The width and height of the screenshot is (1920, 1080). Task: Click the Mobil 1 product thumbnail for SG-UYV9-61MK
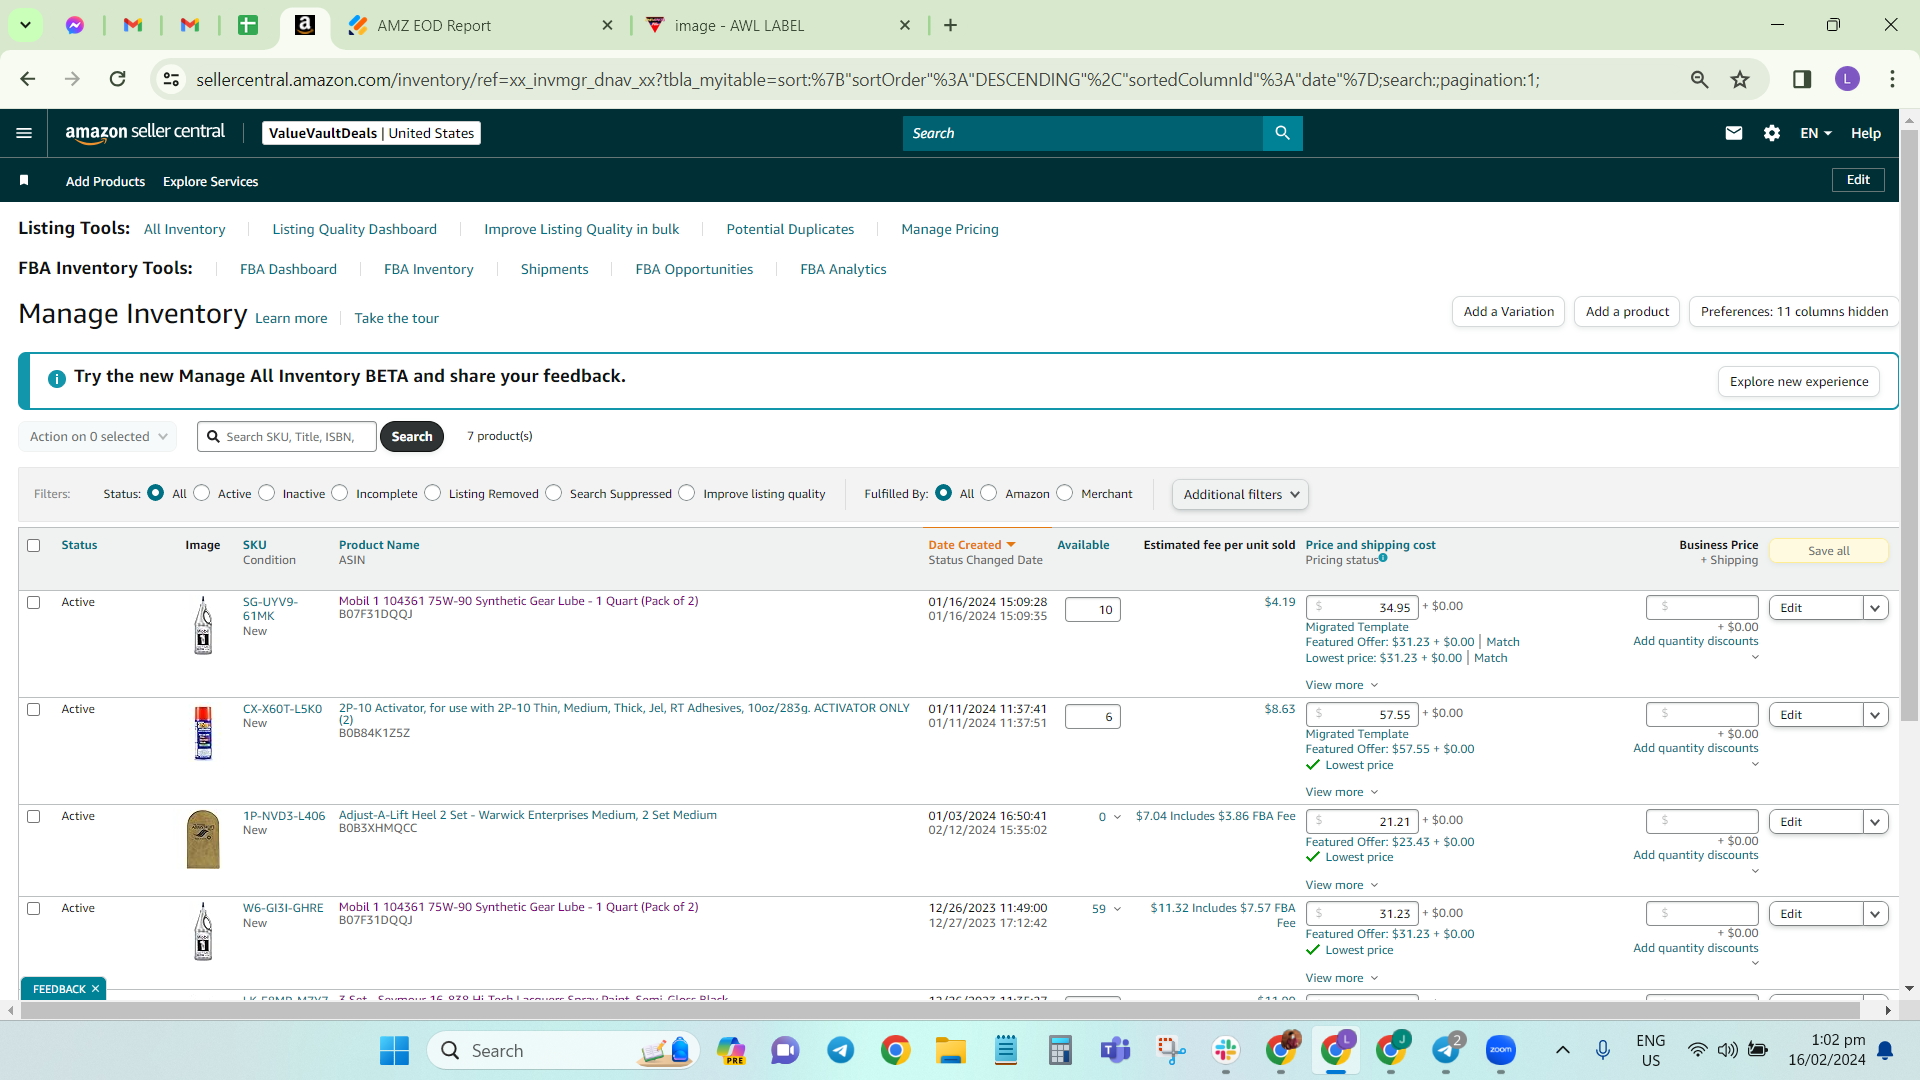[203, 625]
